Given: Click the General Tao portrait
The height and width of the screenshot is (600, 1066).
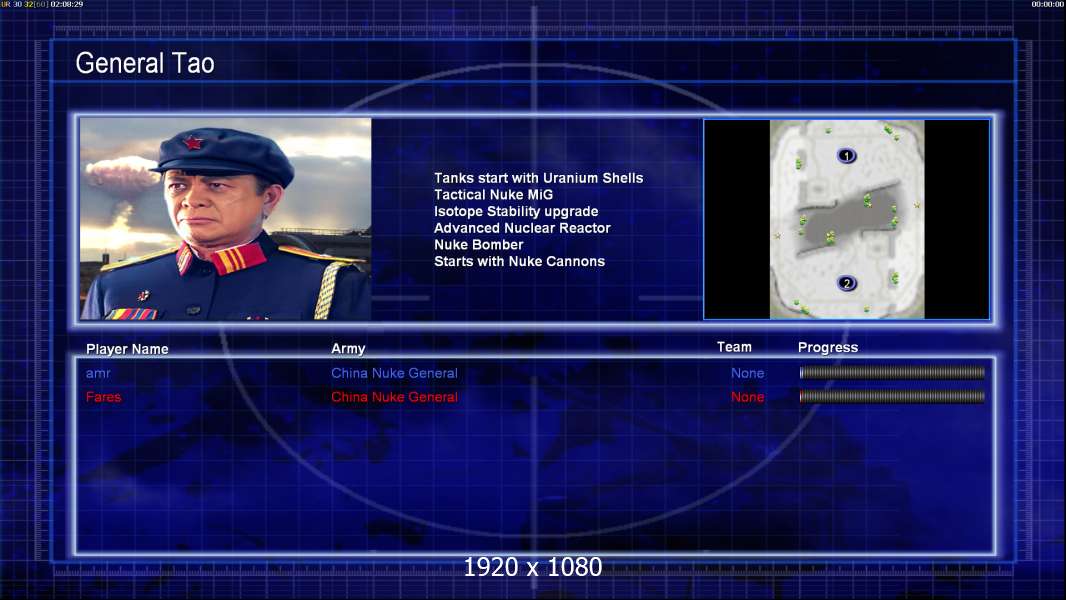Looking at the screenshot, I should point(226,219).
